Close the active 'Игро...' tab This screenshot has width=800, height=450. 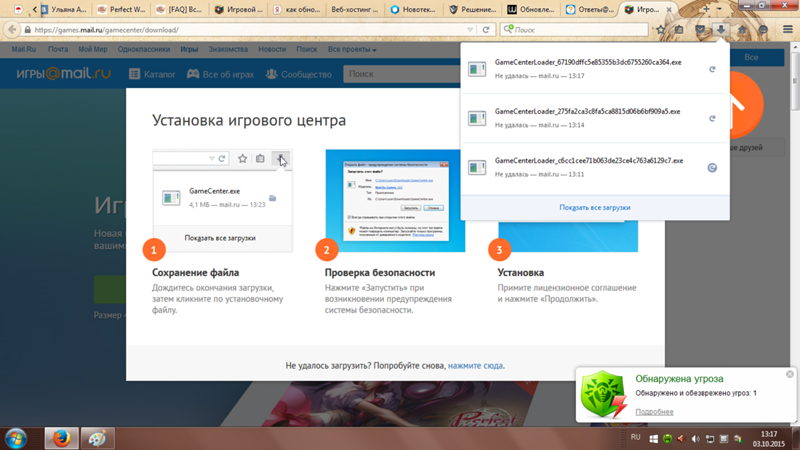(669, 10)
